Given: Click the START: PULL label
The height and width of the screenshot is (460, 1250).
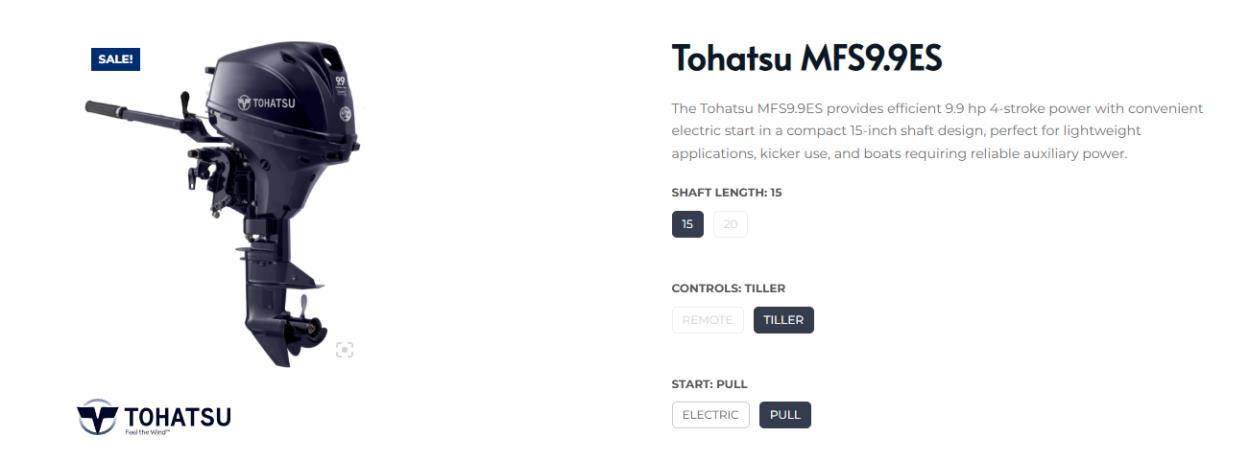Looking at the screenshot, I should pos(709,383).
